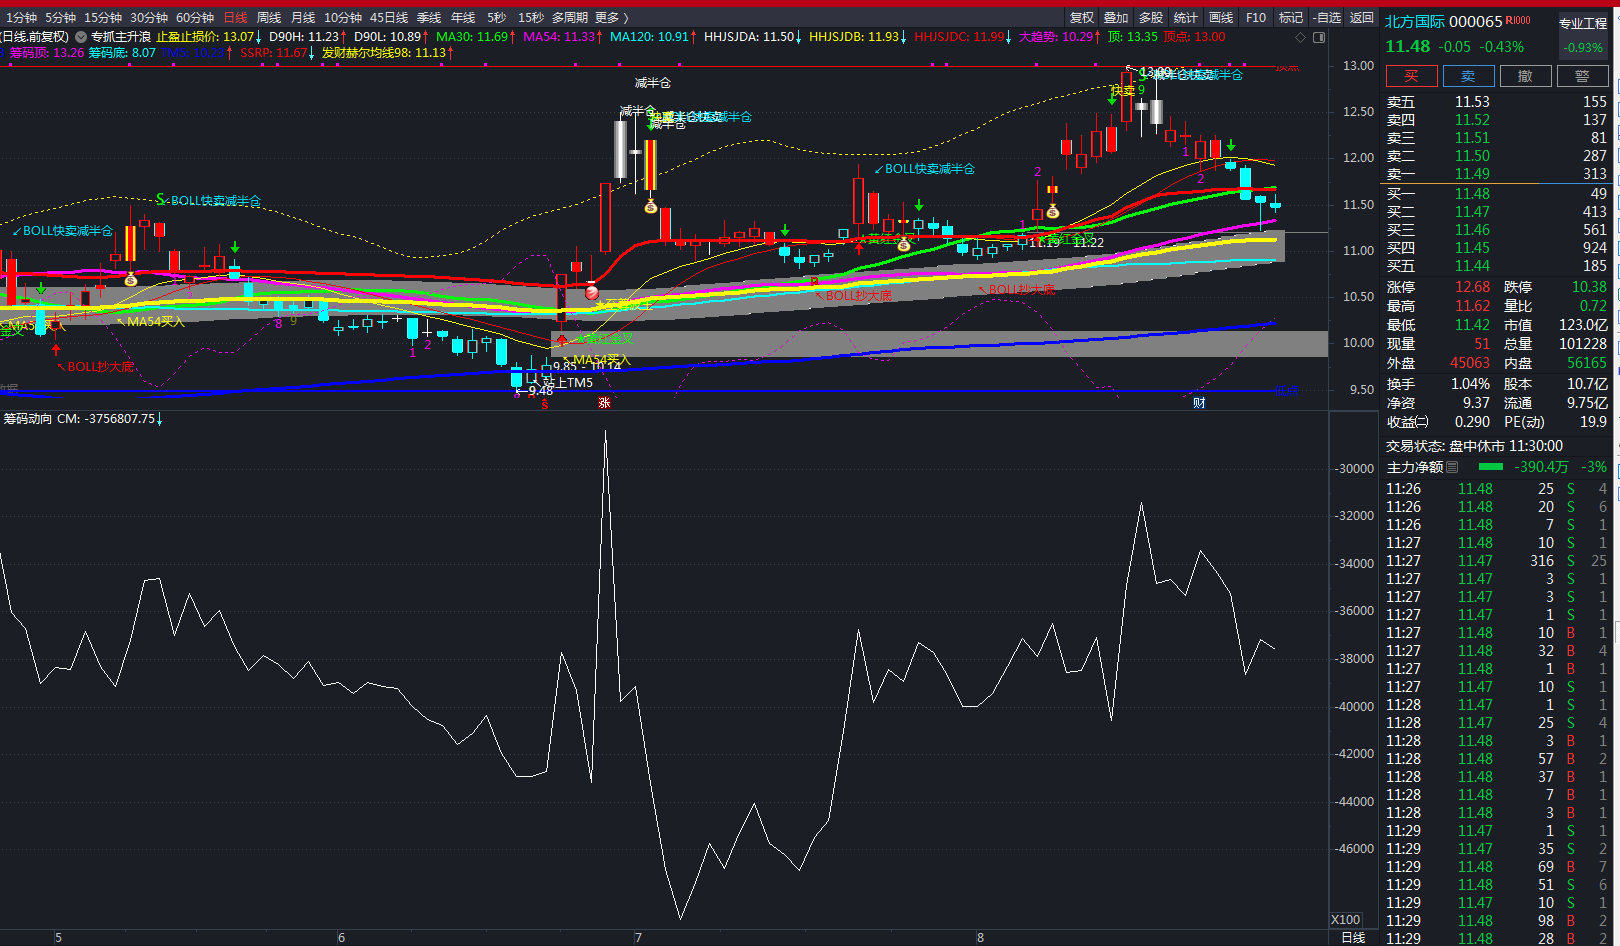This screenshot has height=946, width=1620.
Task: Switch to 季线 quarterly chart
Action: (x=429, y=18)
